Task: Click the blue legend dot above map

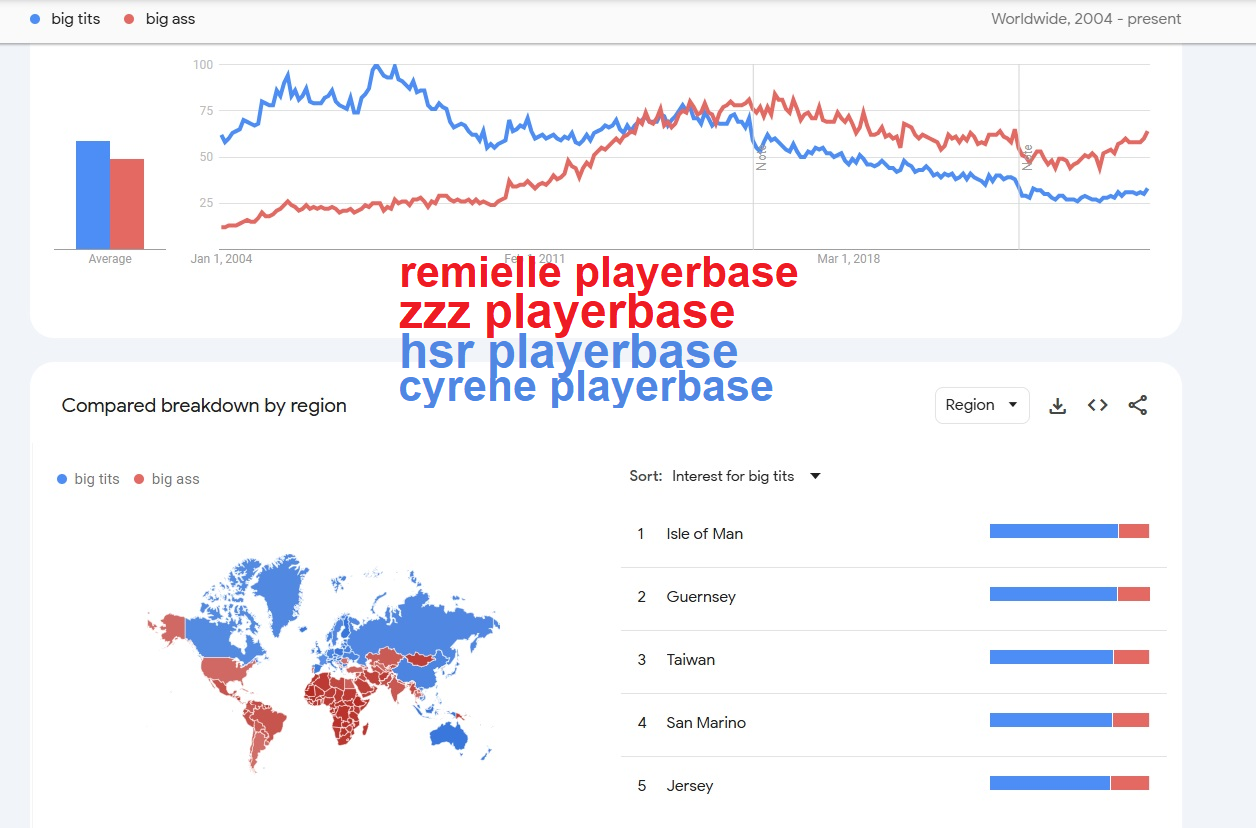Action: coord(62,479)
